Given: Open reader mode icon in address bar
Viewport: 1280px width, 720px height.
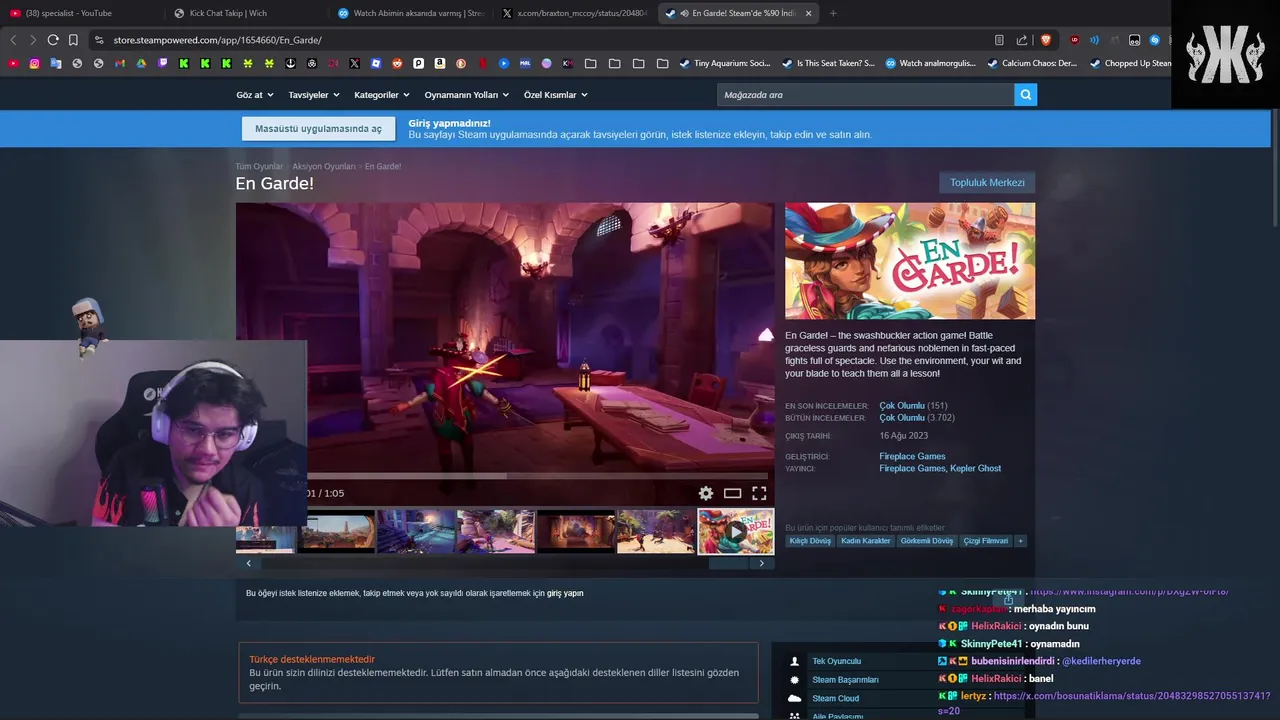Looking at the screenshot, I should [x=999, y=40].
